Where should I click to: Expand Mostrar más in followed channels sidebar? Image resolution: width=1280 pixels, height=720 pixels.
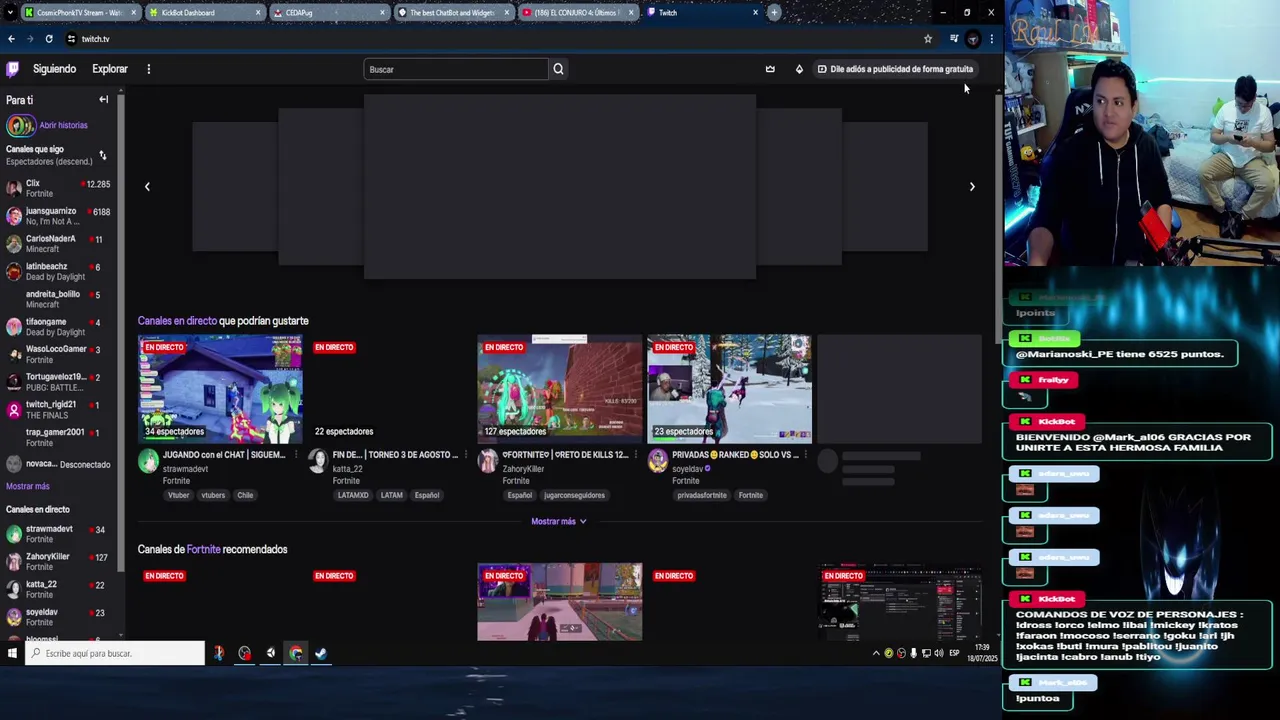tap(28, 486)
